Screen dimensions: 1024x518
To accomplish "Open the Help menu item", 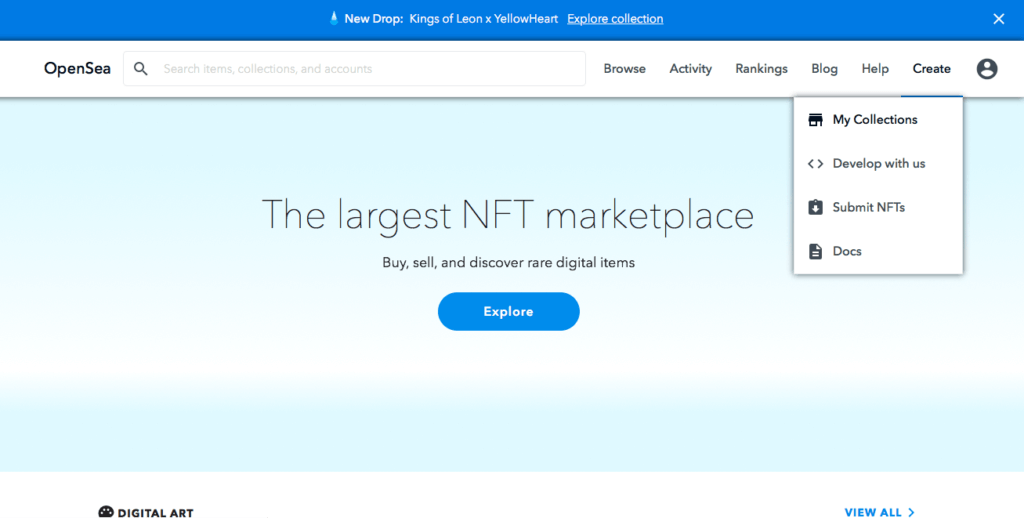I will pos(875,69).
